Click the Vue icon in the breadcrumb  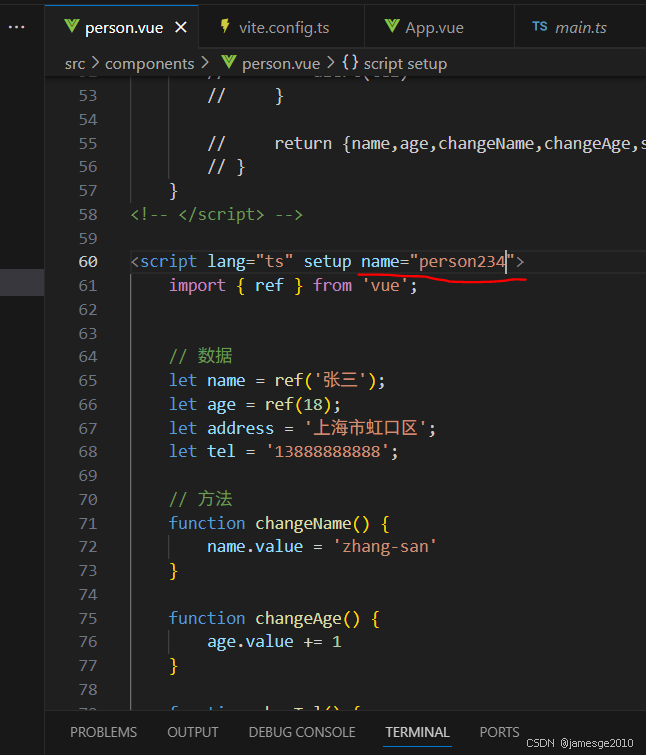pos(229,63)
